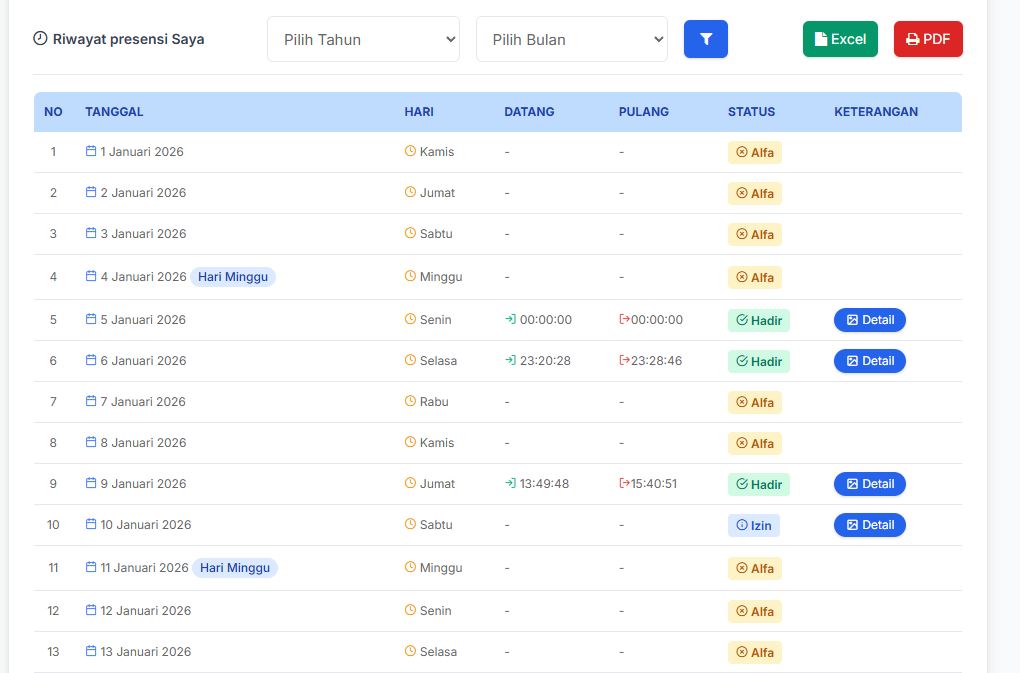Click the clock icon next to Riwayat presensi Saya

tap(40, 39)
